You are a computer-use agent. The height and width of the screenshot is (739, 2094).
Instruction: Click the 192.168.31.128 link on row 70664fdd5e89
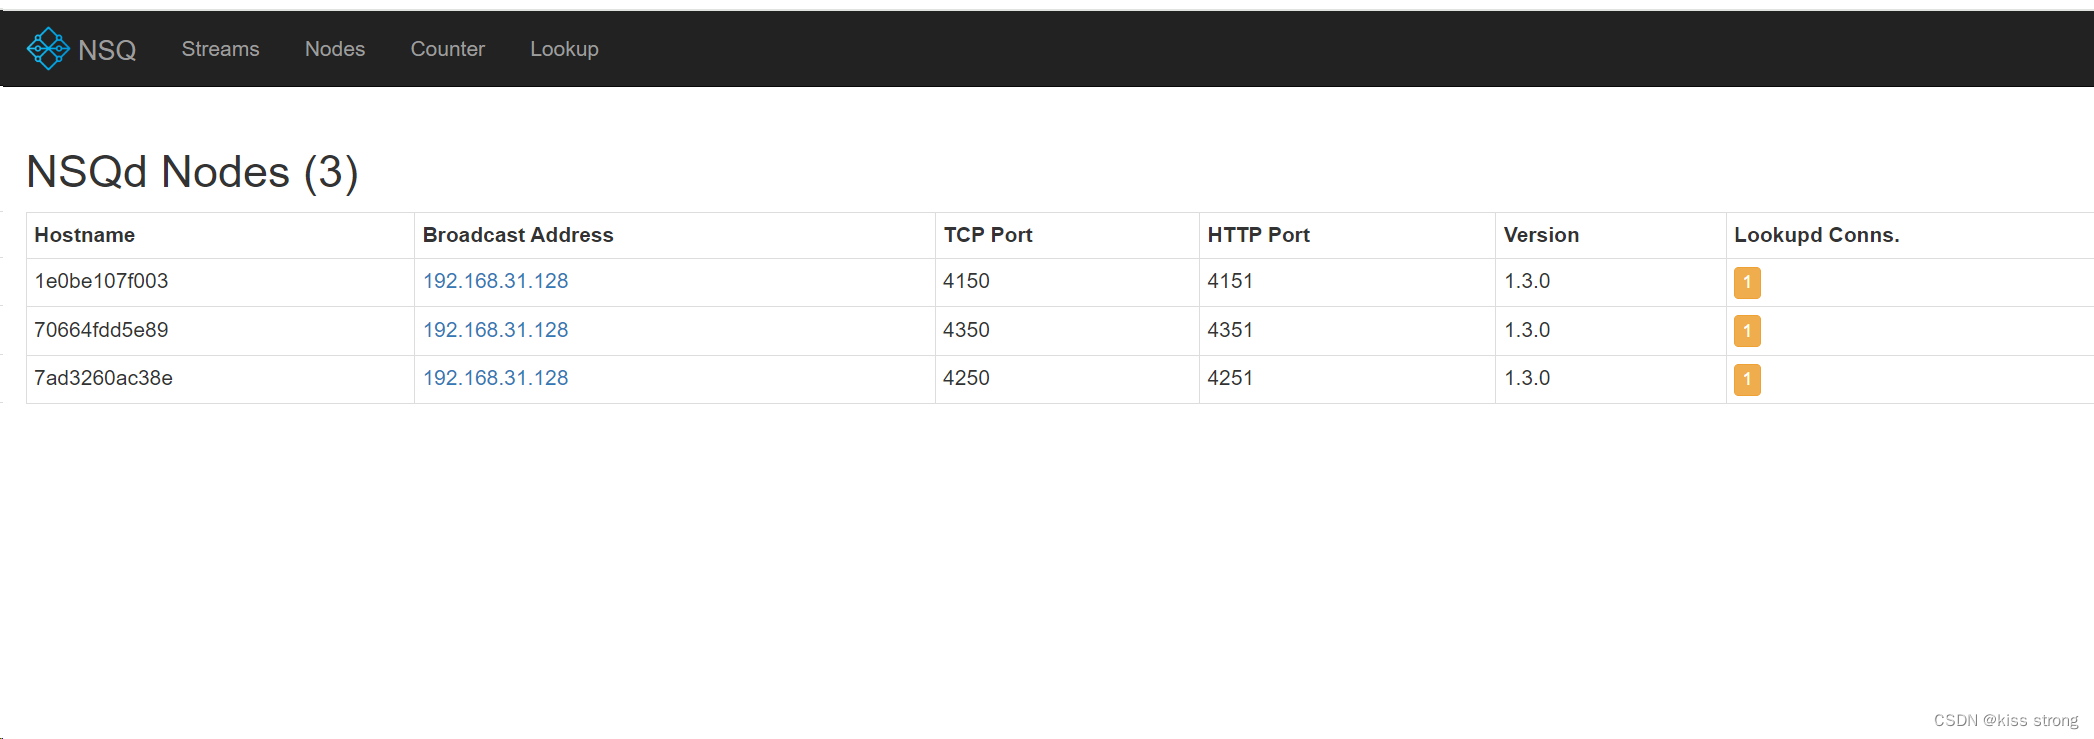[x=495, y=329]
